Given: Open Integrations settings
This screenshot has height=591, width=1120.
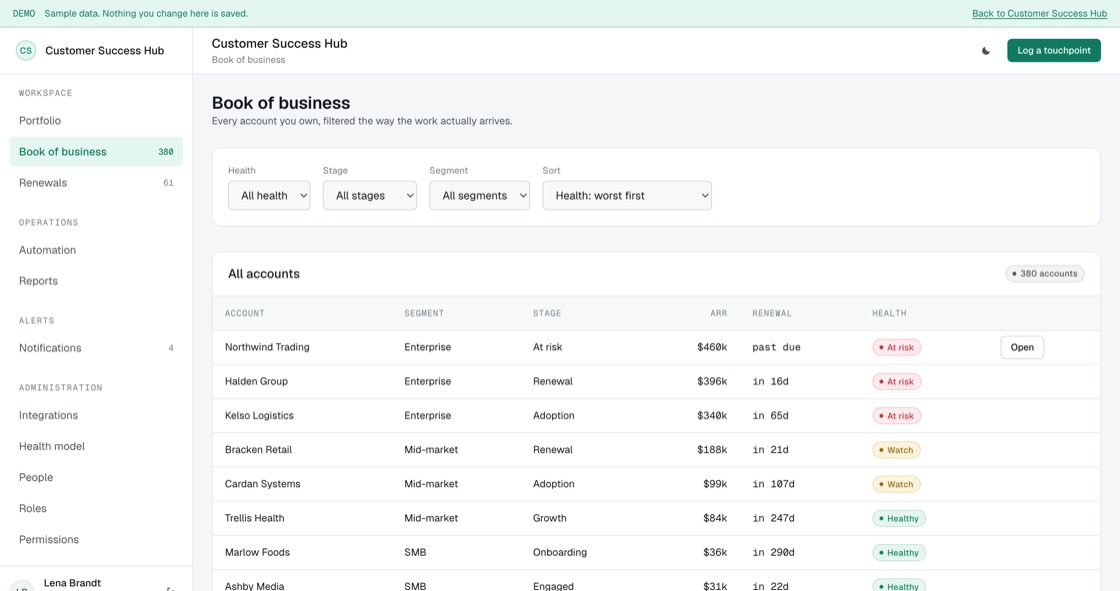Looking at the screenshot, I should (x=96, y=415).
